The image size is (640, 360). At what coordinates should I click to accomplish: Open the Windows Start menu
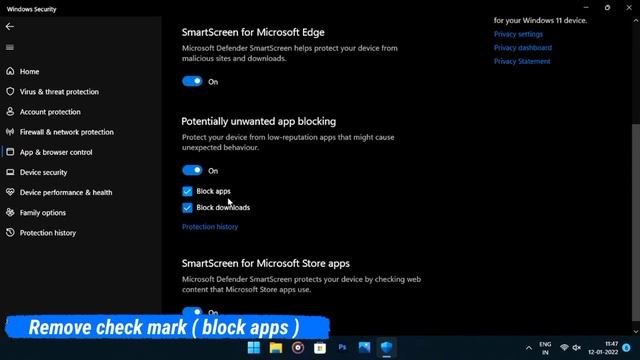[x=254, y=348]
